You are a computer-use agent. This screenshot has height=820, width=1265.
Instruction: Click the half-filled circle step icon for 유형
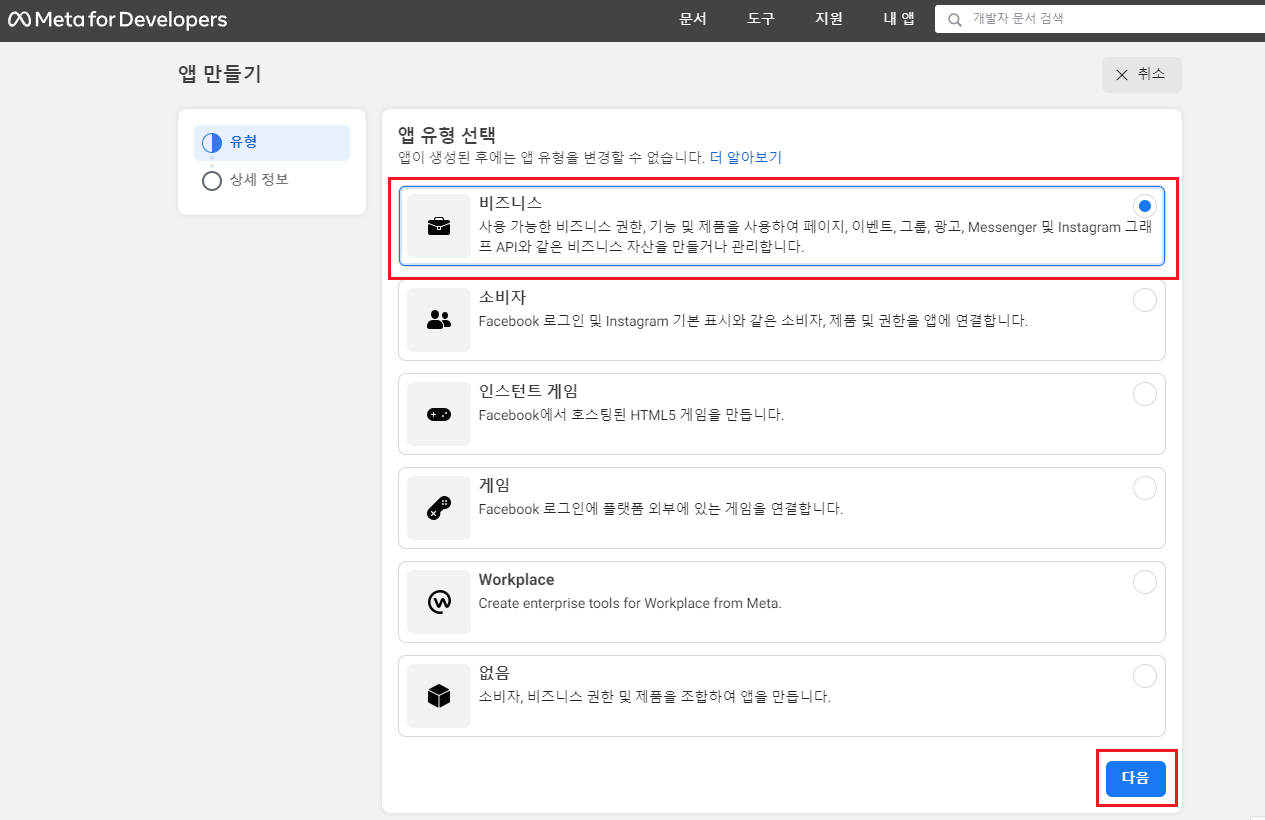(x=212, y=143)
